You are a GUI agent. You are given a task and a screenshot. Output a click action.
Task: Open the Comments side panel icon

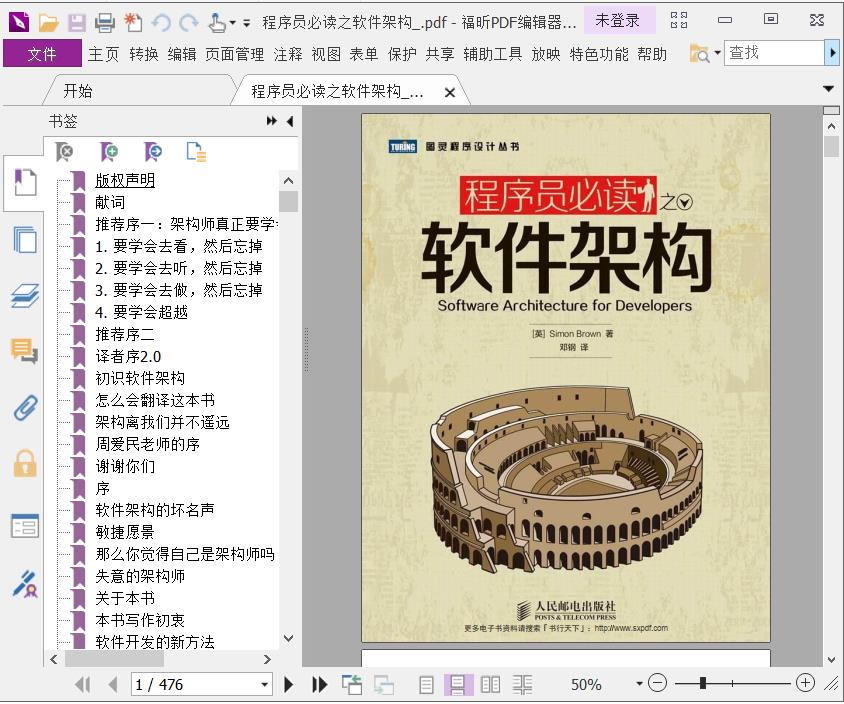point(24,351)
